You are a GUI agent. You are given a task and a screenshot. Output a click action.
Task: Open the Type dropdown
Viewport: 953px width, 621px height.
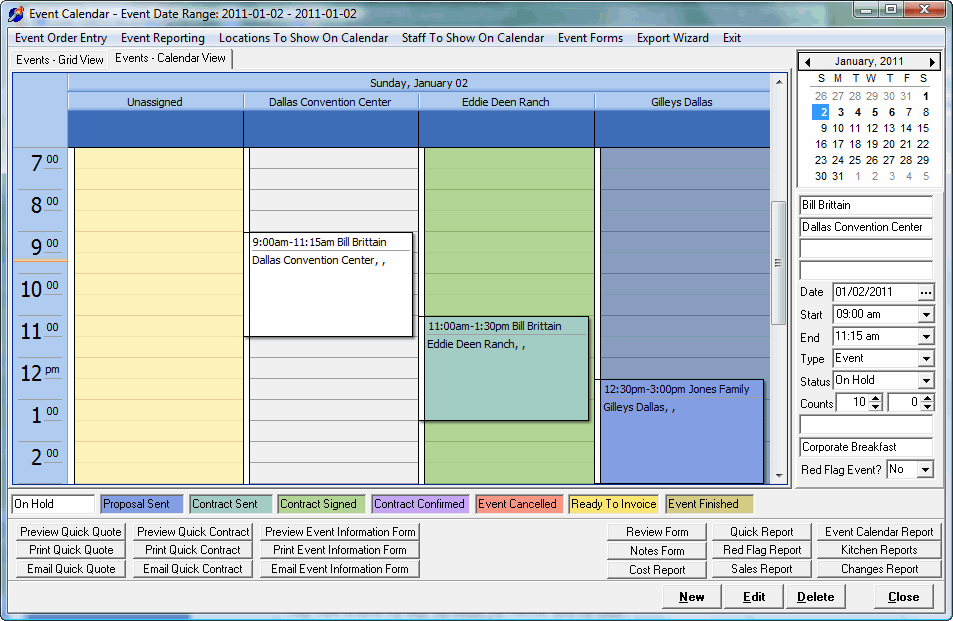coord(926,359)
